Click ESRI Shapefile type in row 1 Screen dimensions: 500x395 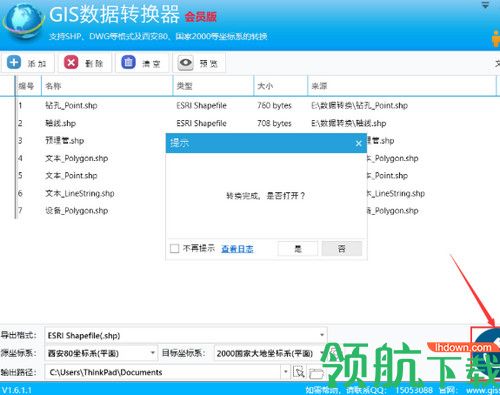(201, 106)
